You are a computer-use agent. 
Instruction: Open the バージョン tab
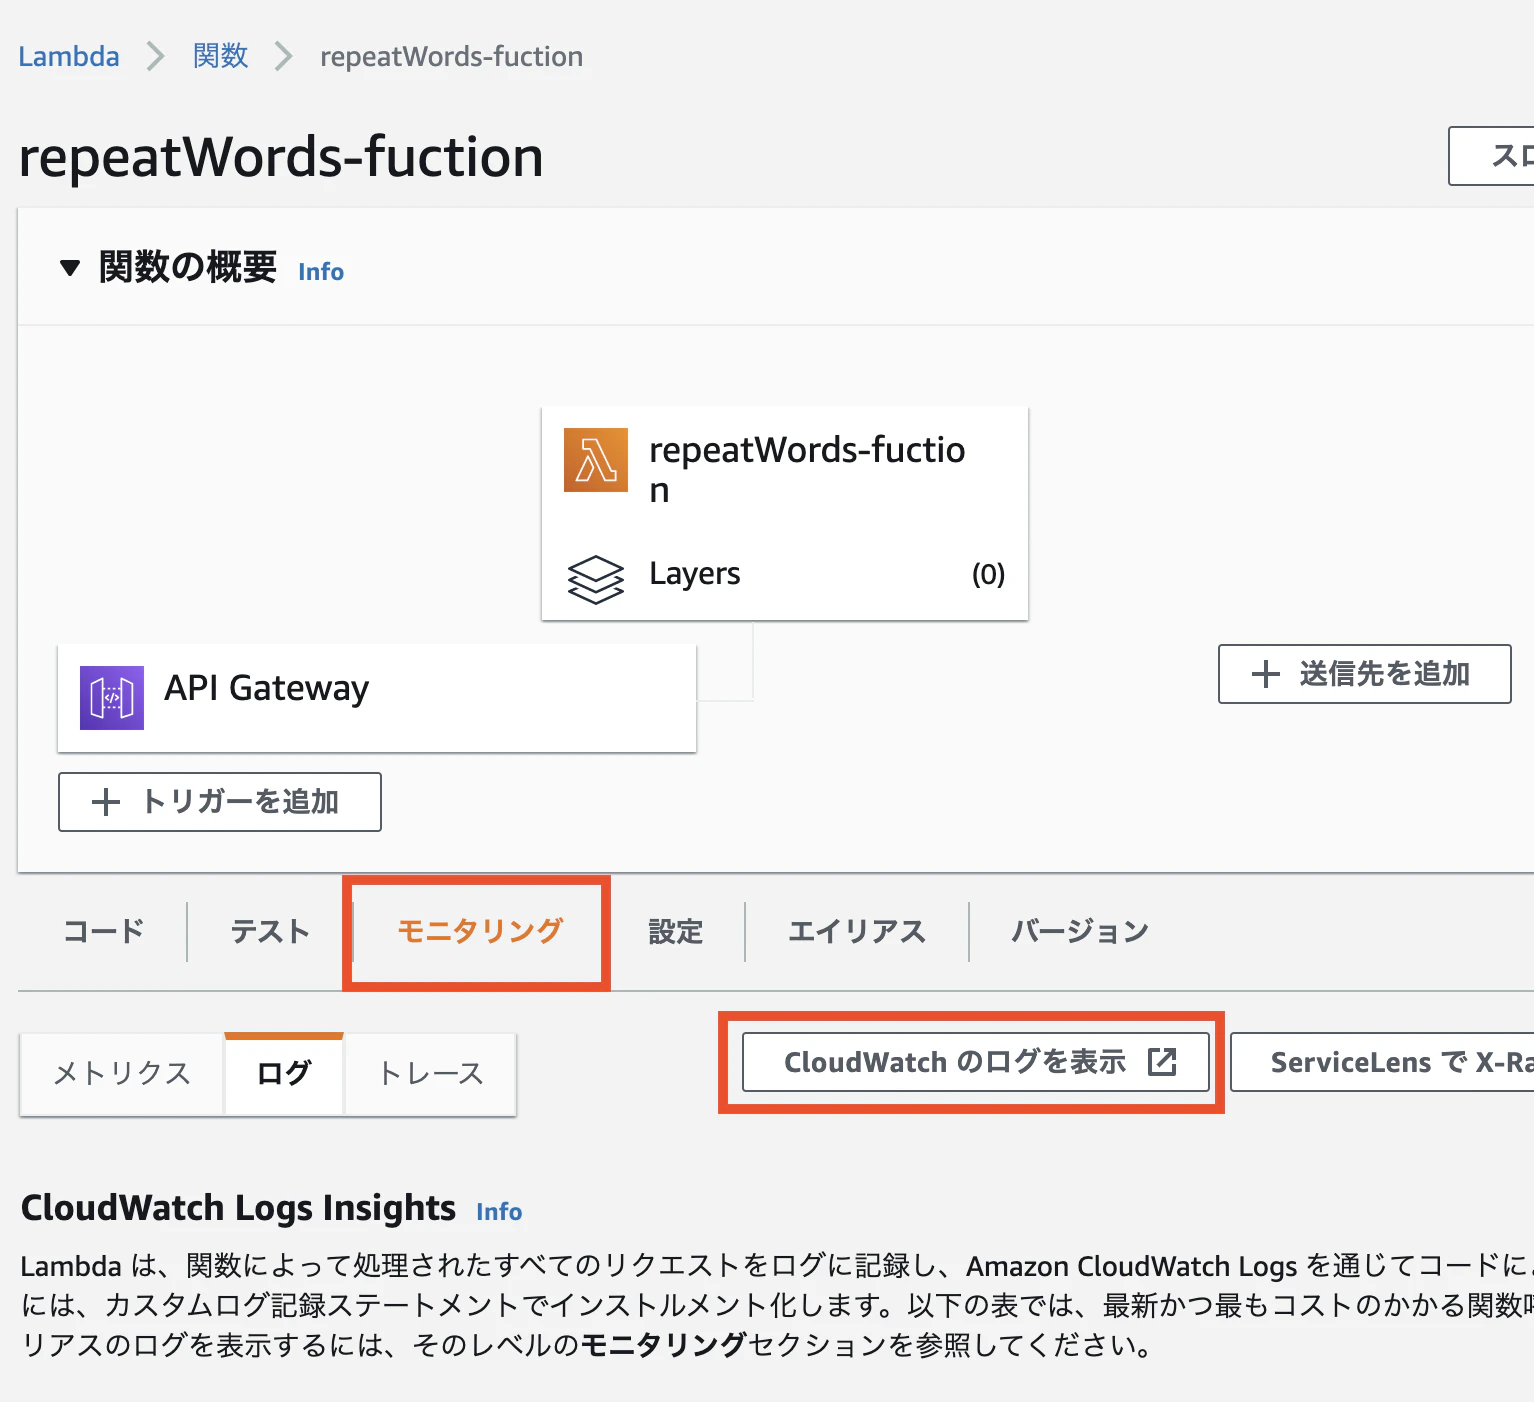click(1080, 932)
